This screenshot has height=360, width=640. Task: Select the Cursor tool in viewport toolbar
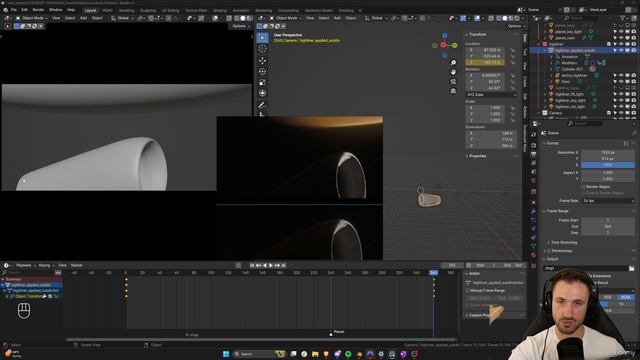point(262,49)
